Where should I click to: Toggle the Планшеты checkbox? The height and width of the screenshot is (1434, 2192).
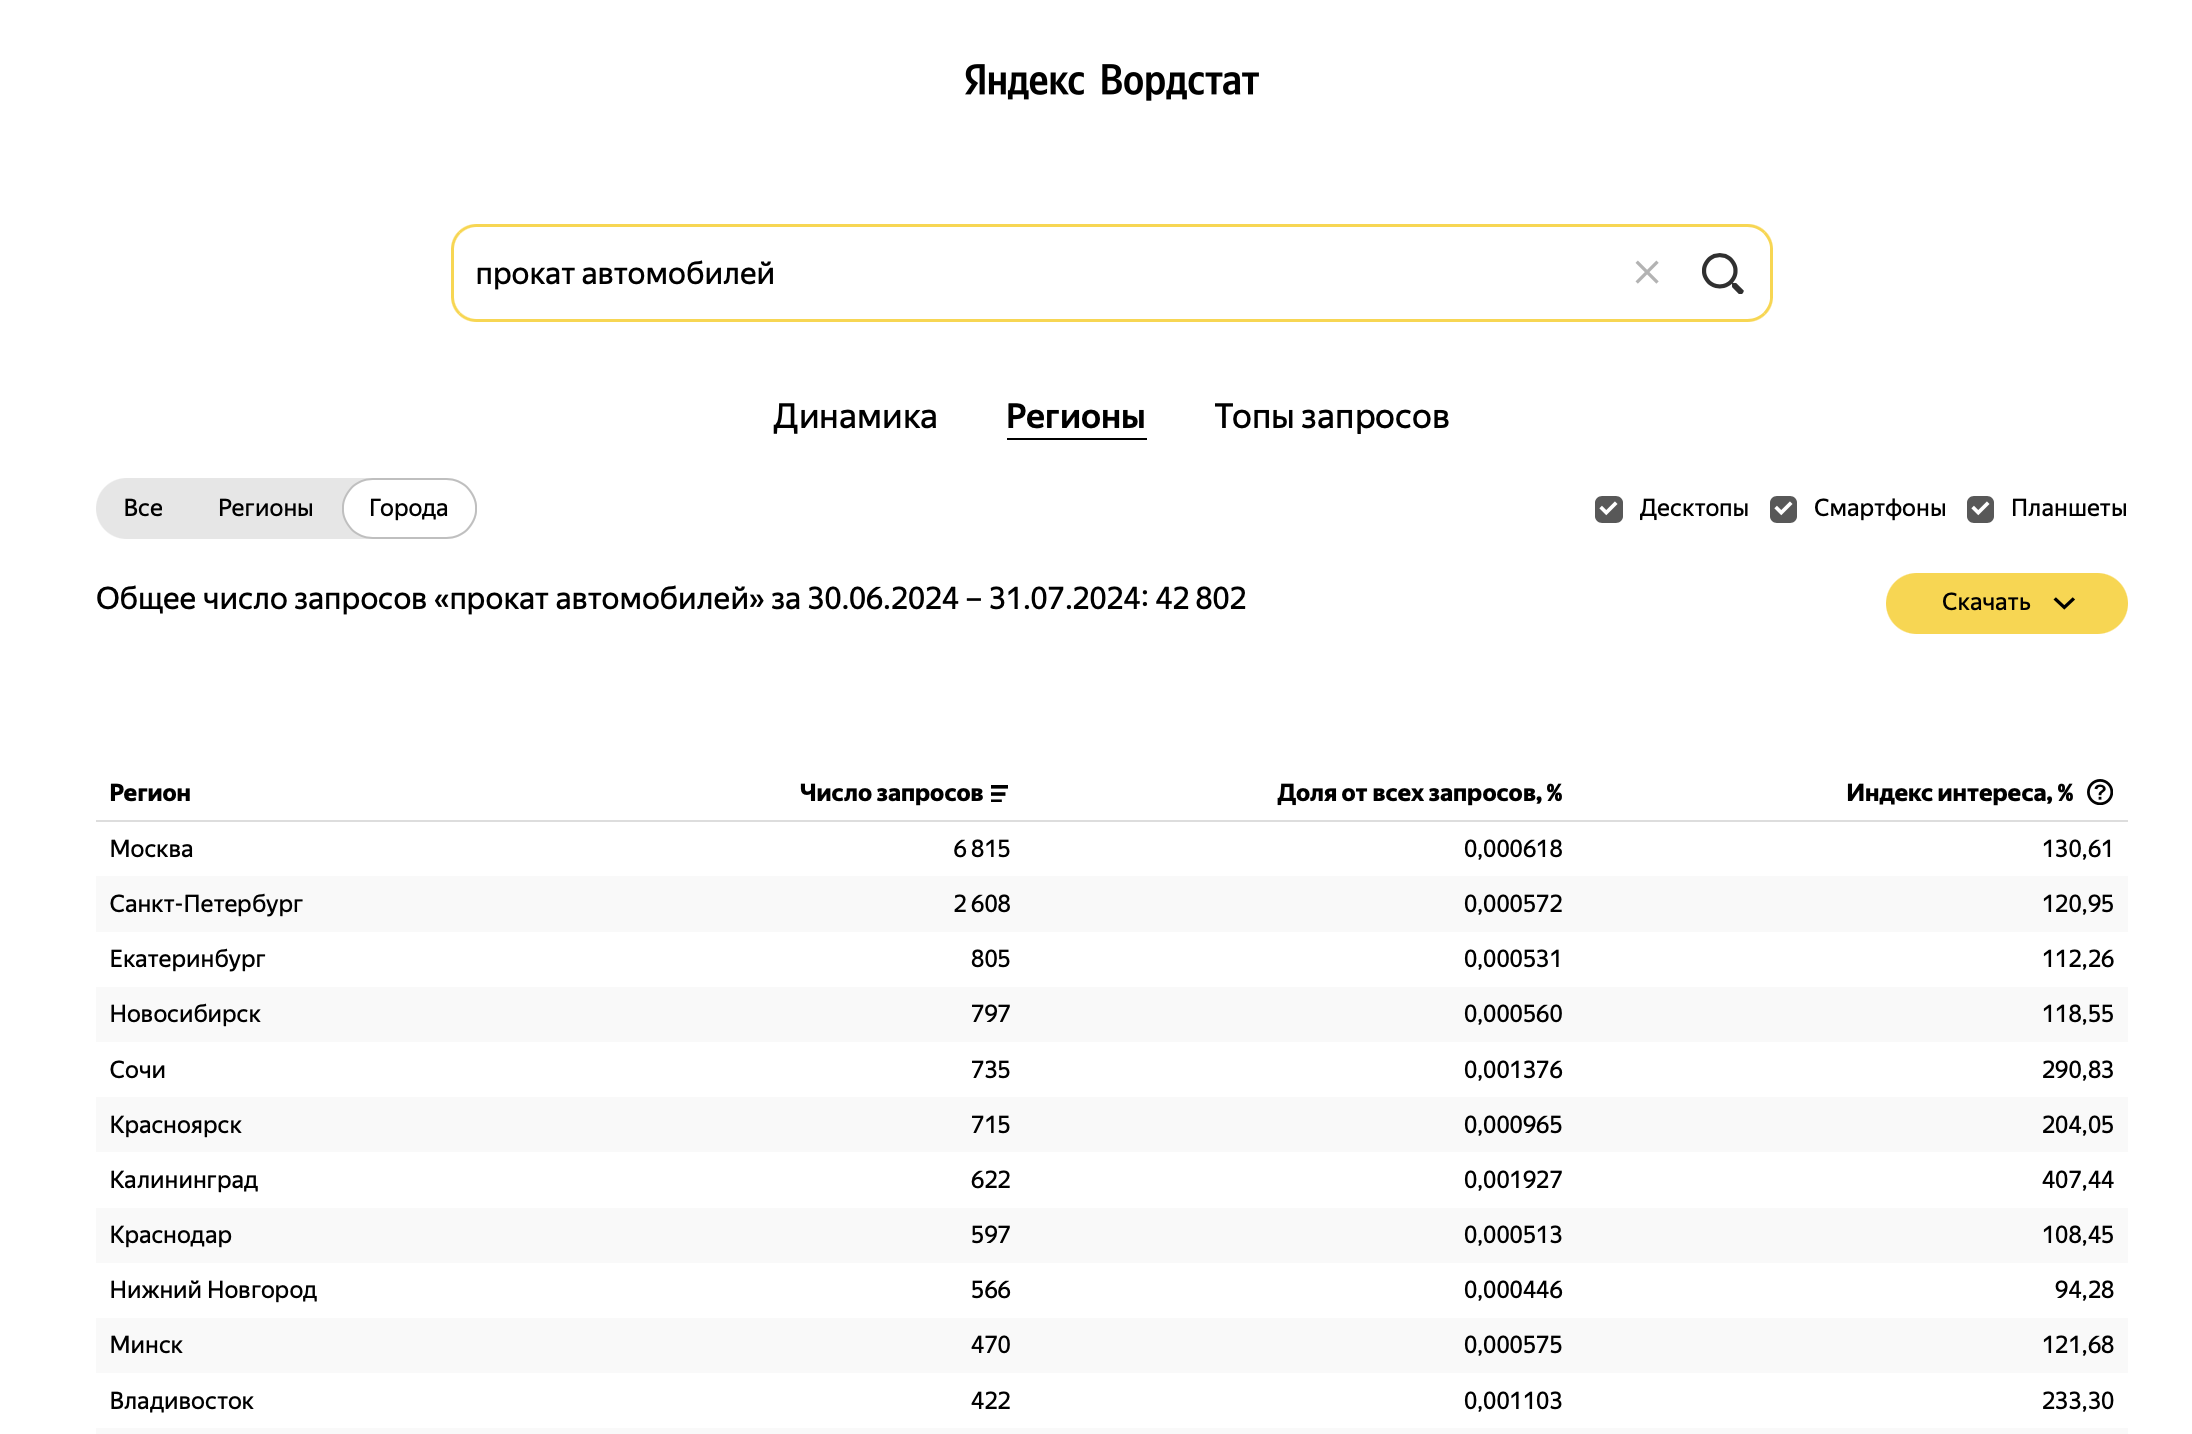point(1980,509)
